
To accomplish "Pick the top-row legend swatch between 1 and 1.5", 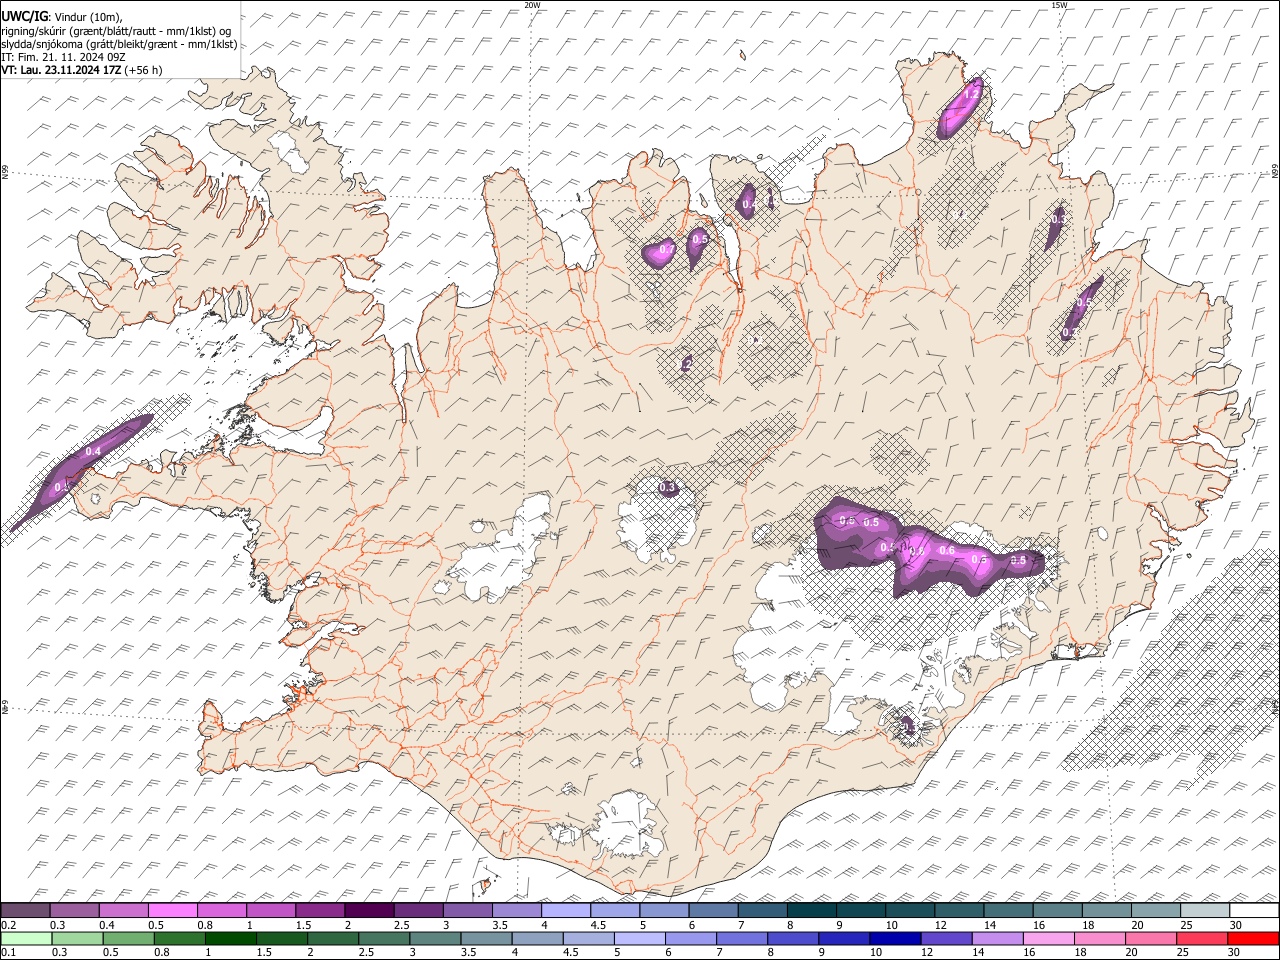I will [x=272, y=910].
